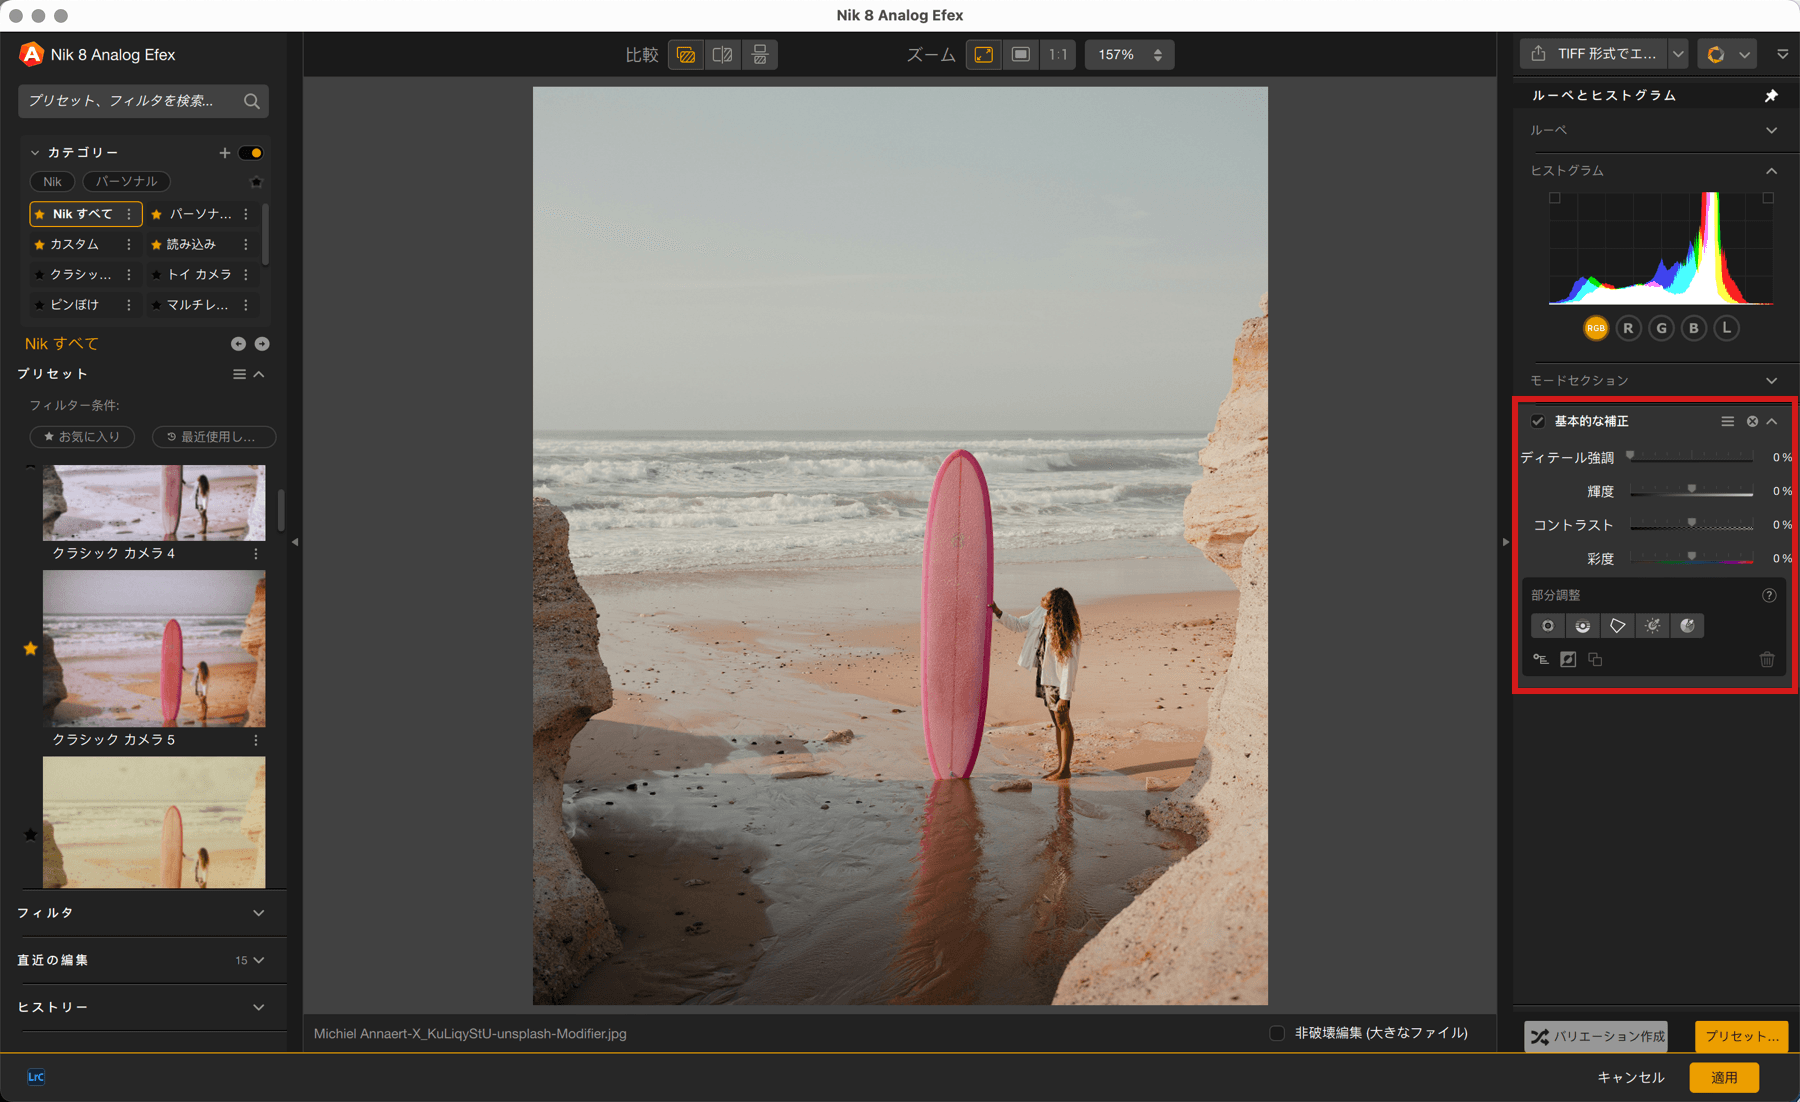The height and width of the screenshot is (1102, 1800).
Task: Click the fill-view zoom icon
Action: 1021,55
